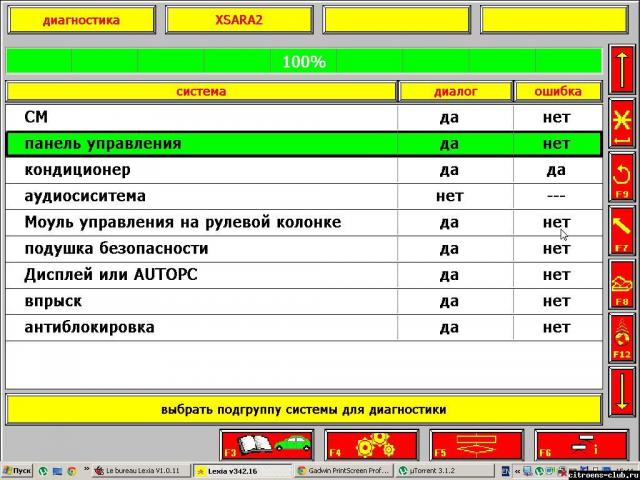Select the панель управления row
The width and height of the screenshot is (640, 480).
point(304,144)
